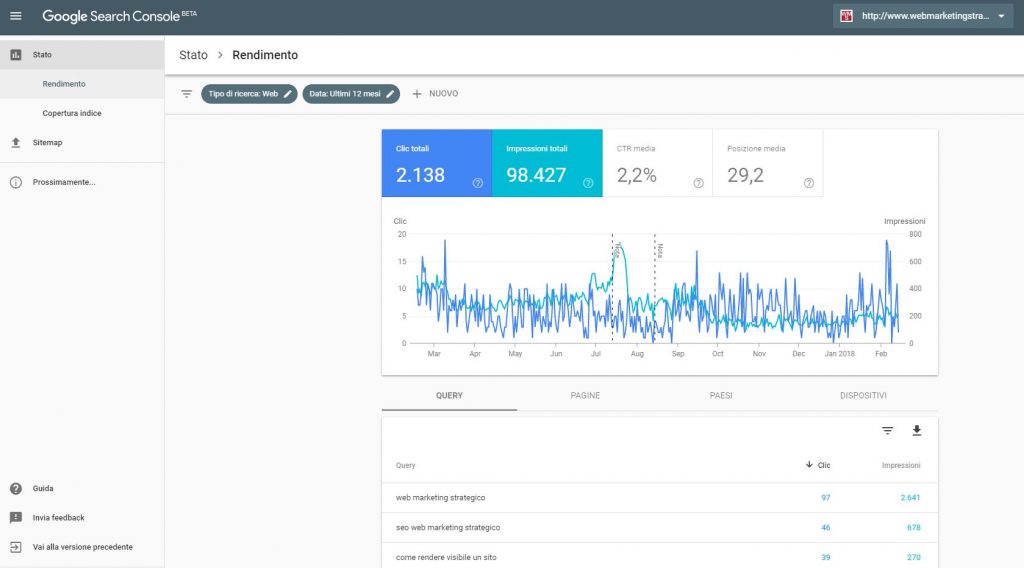Screen dimensions: 1024x568
Task: Toggle the Impressioni totali metric card
Action: 546,163
